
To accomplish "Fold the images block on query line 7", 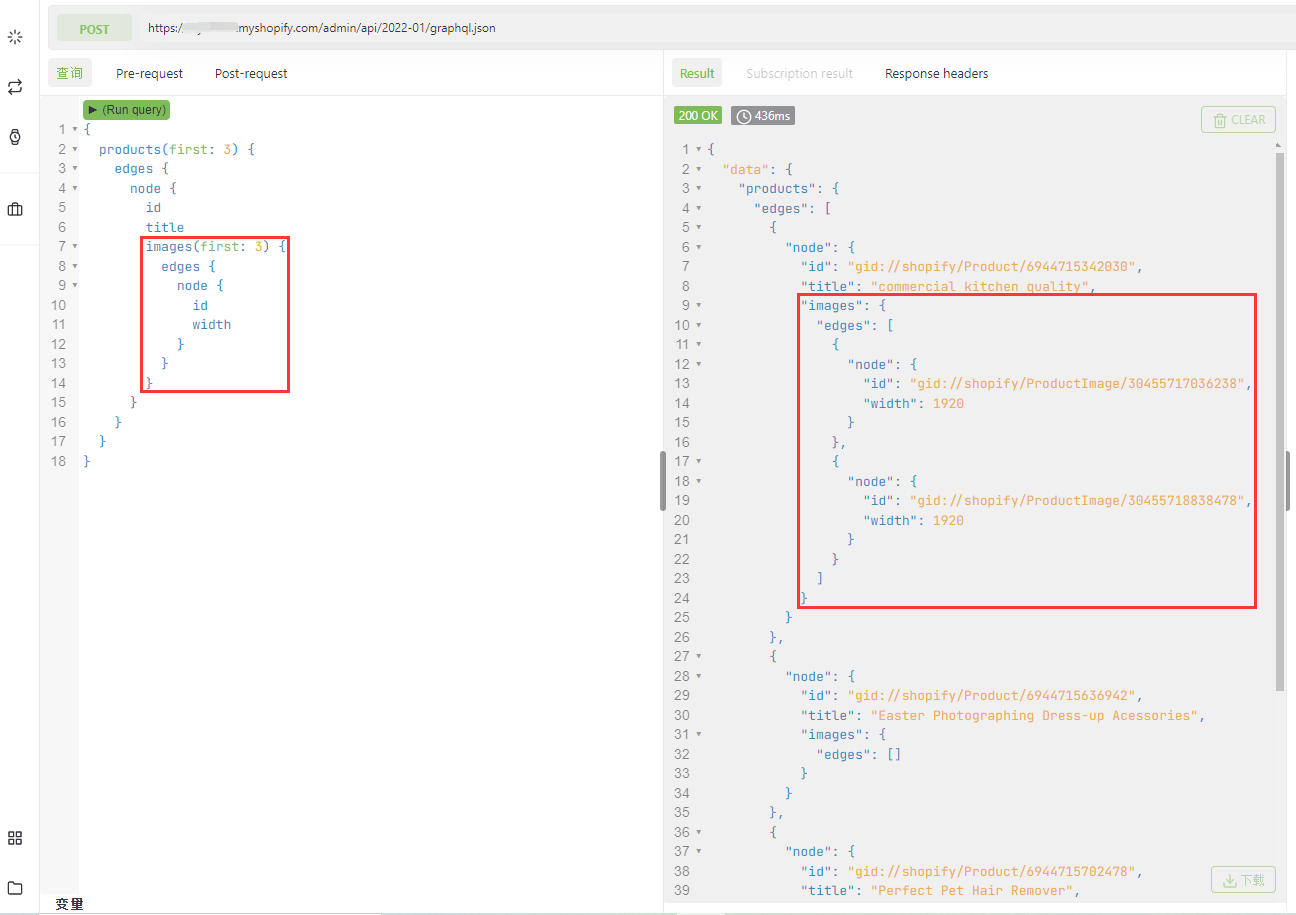I will point(75,247).
